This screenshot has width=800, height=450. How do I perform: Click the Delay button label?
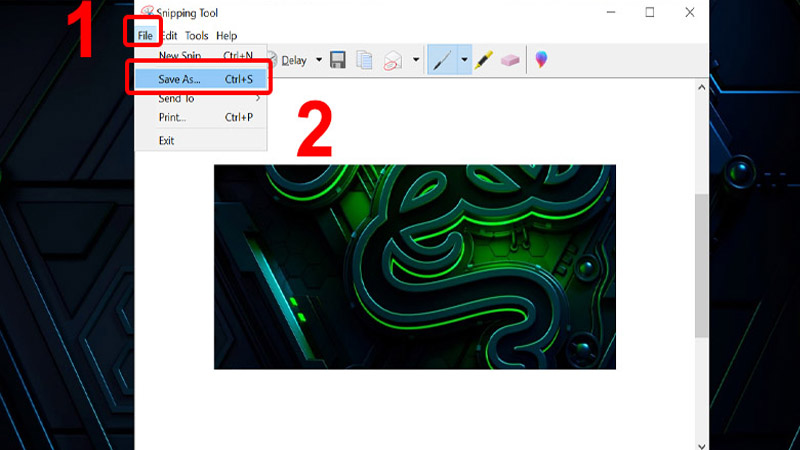pos(294,60)
